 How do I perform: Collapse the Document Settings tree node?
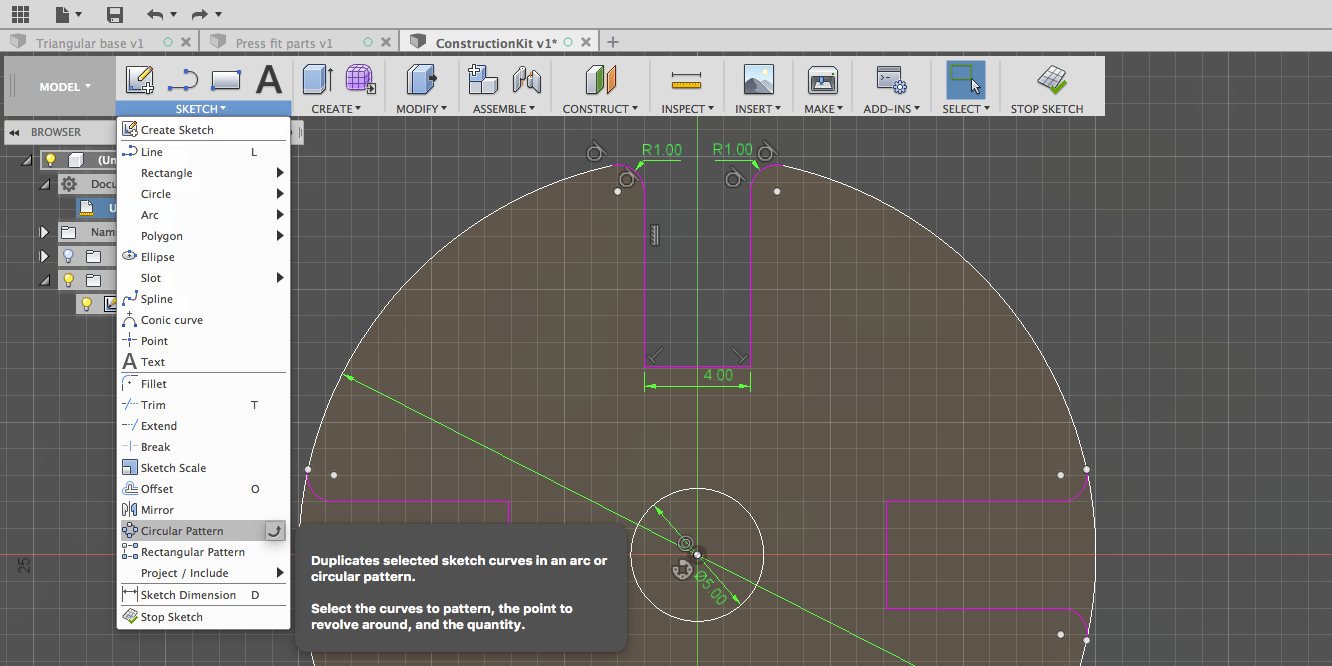44,184
